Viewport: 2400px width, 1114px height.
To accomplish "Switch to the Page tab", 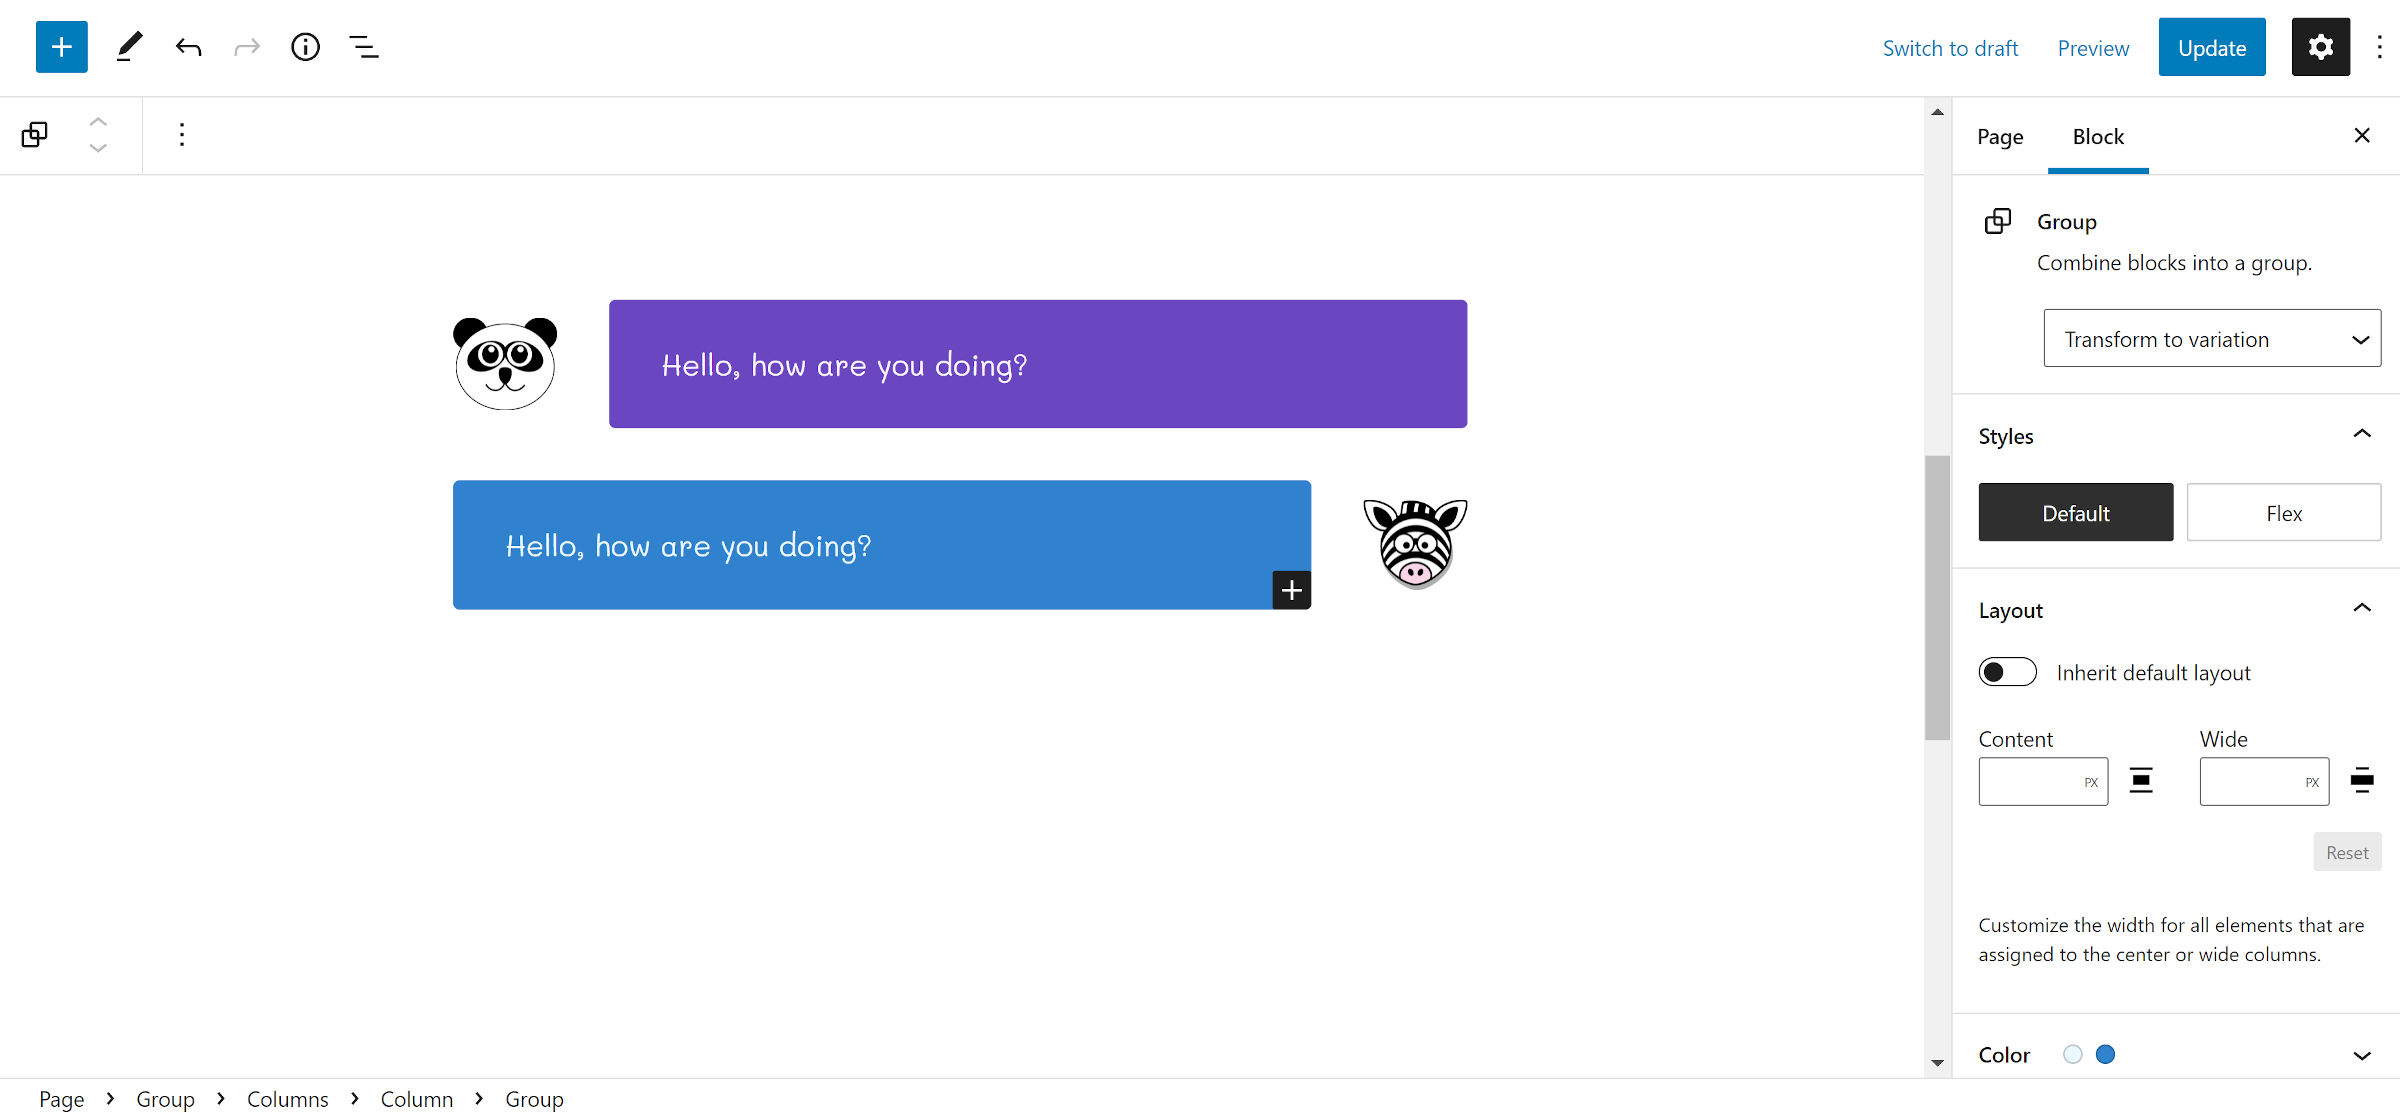I will click(x=2000, y=137).
